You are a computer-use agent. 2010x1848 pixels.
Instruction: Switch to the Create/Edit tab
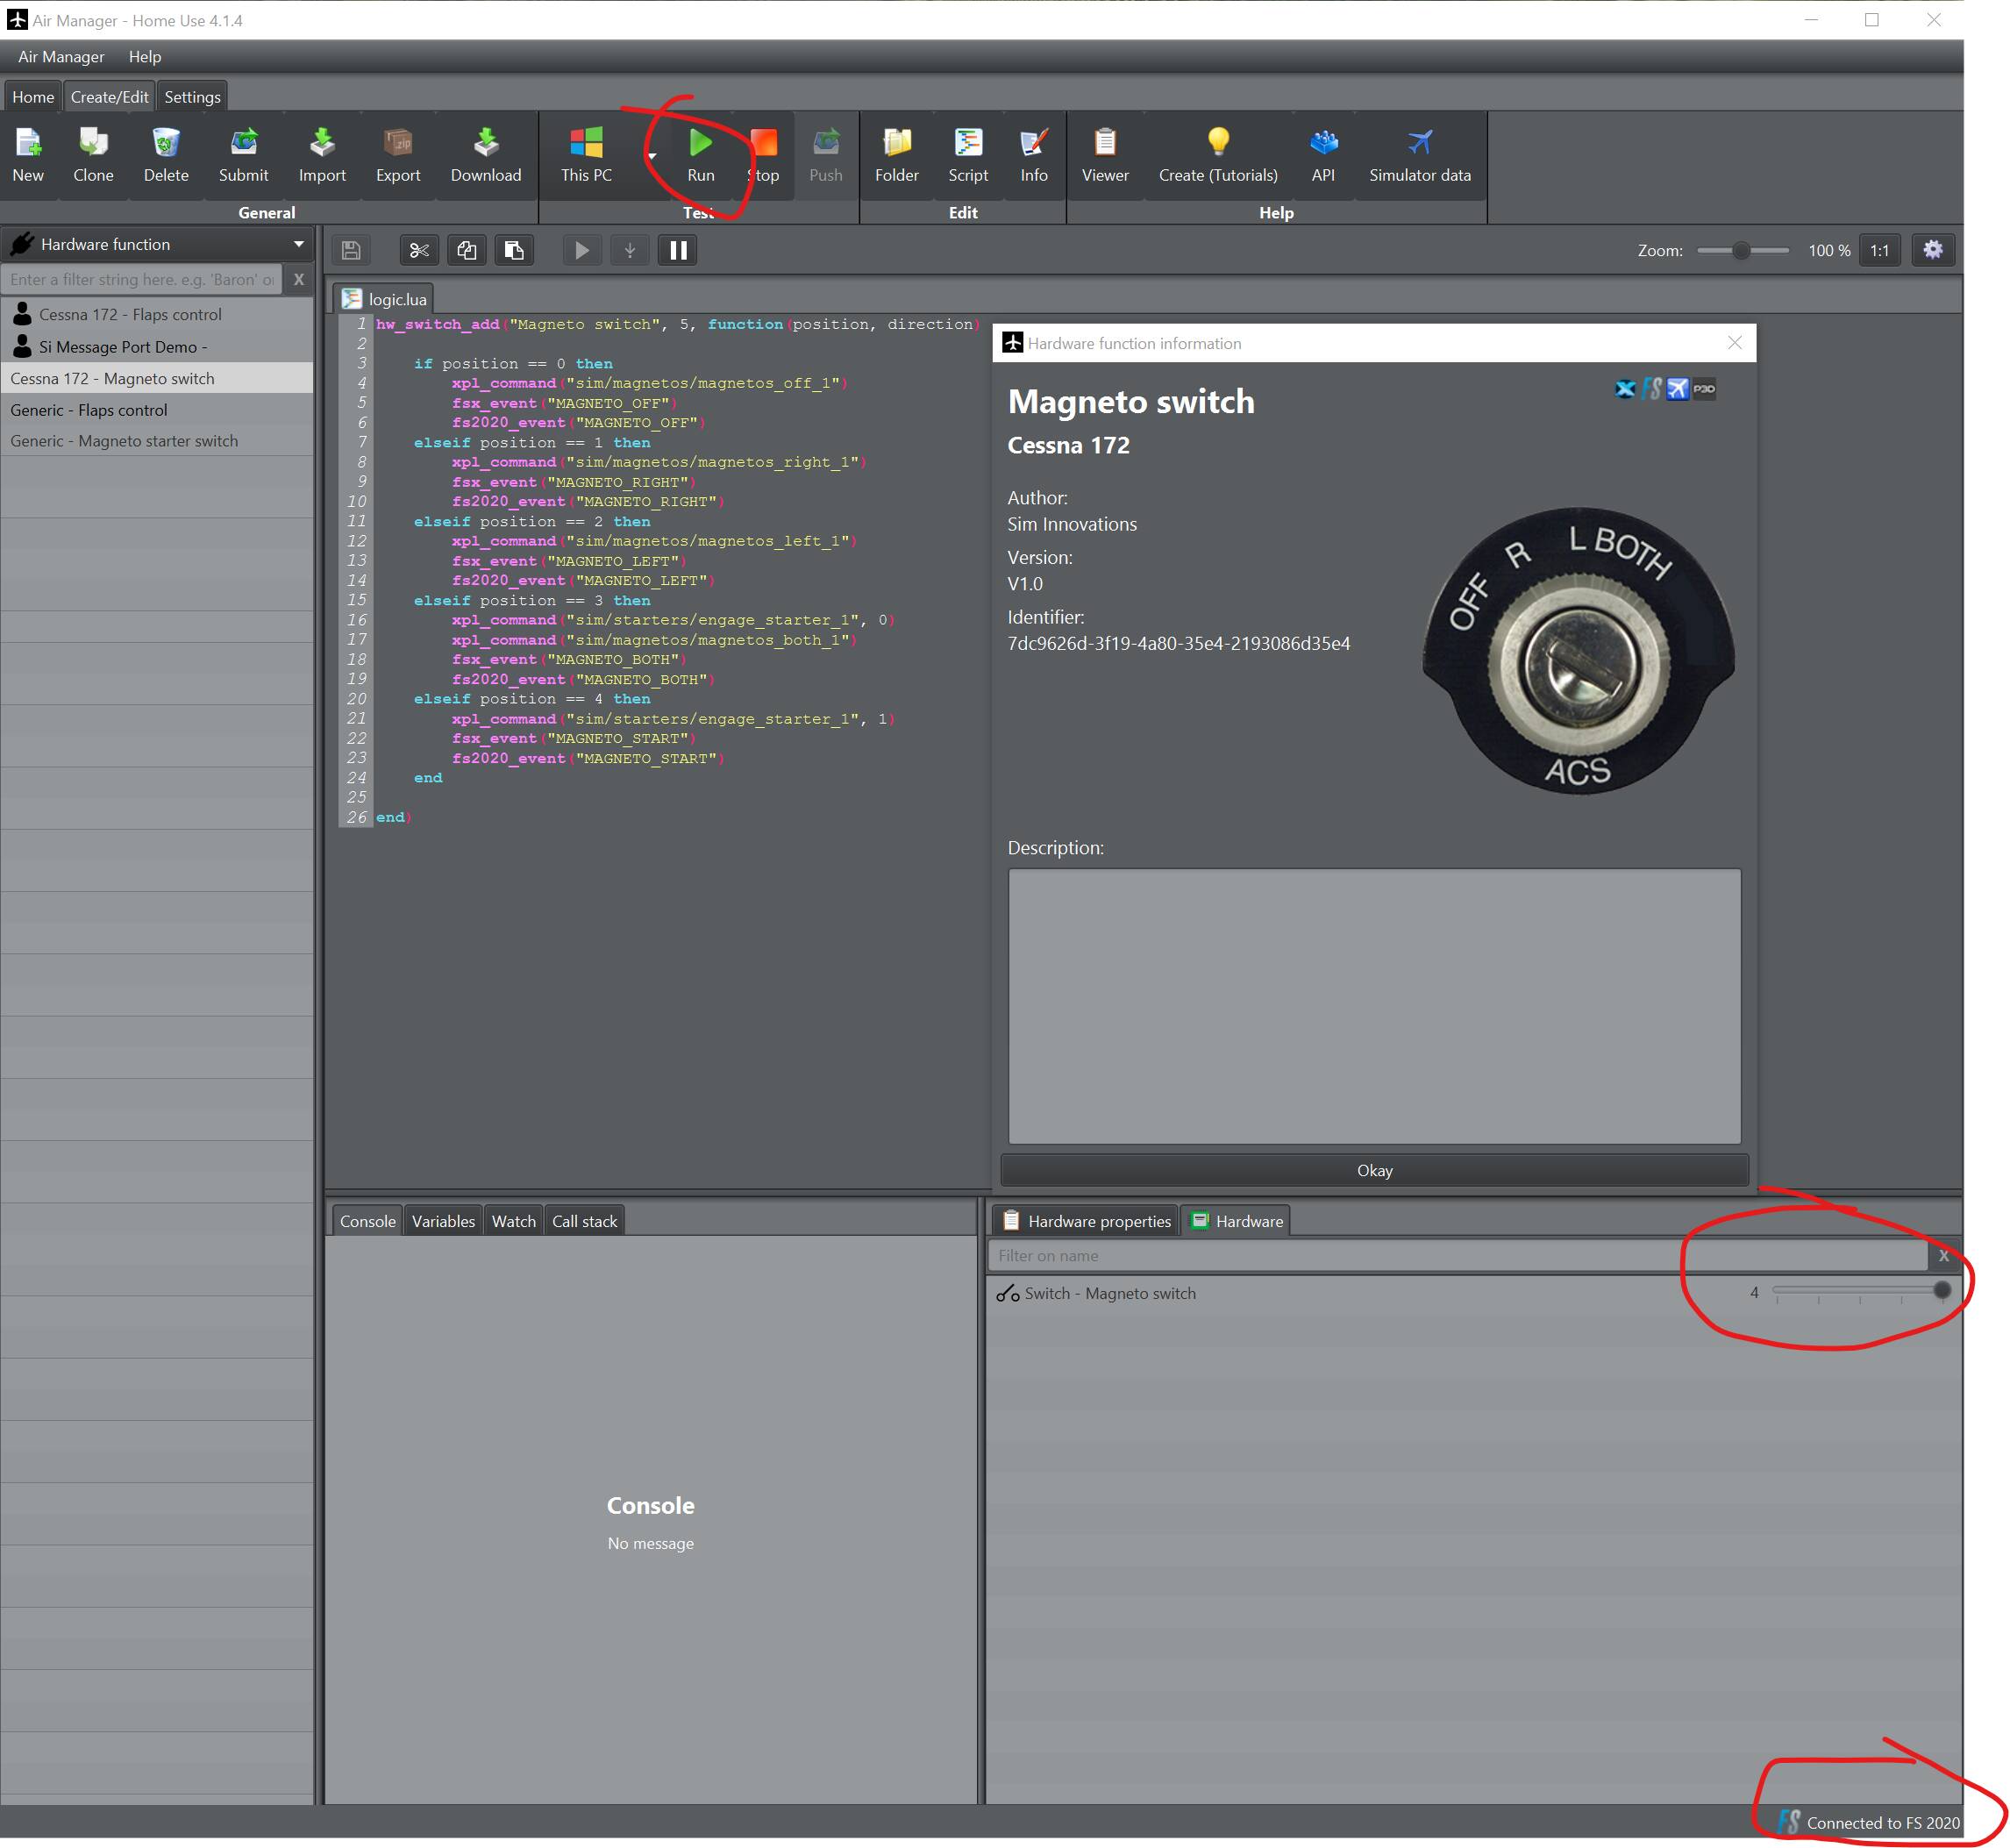[109, 97]
